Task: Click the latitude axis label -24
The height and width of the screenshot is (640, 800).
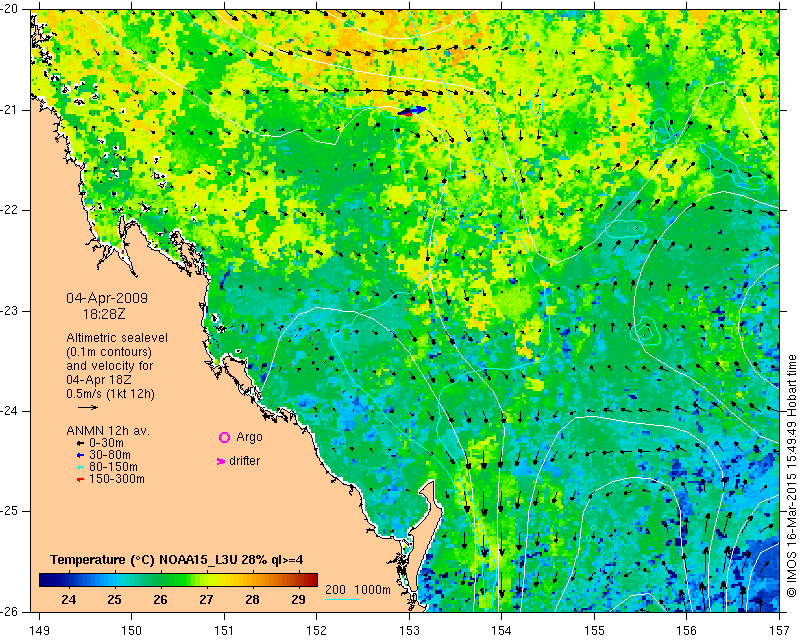Action: [9, 411]
